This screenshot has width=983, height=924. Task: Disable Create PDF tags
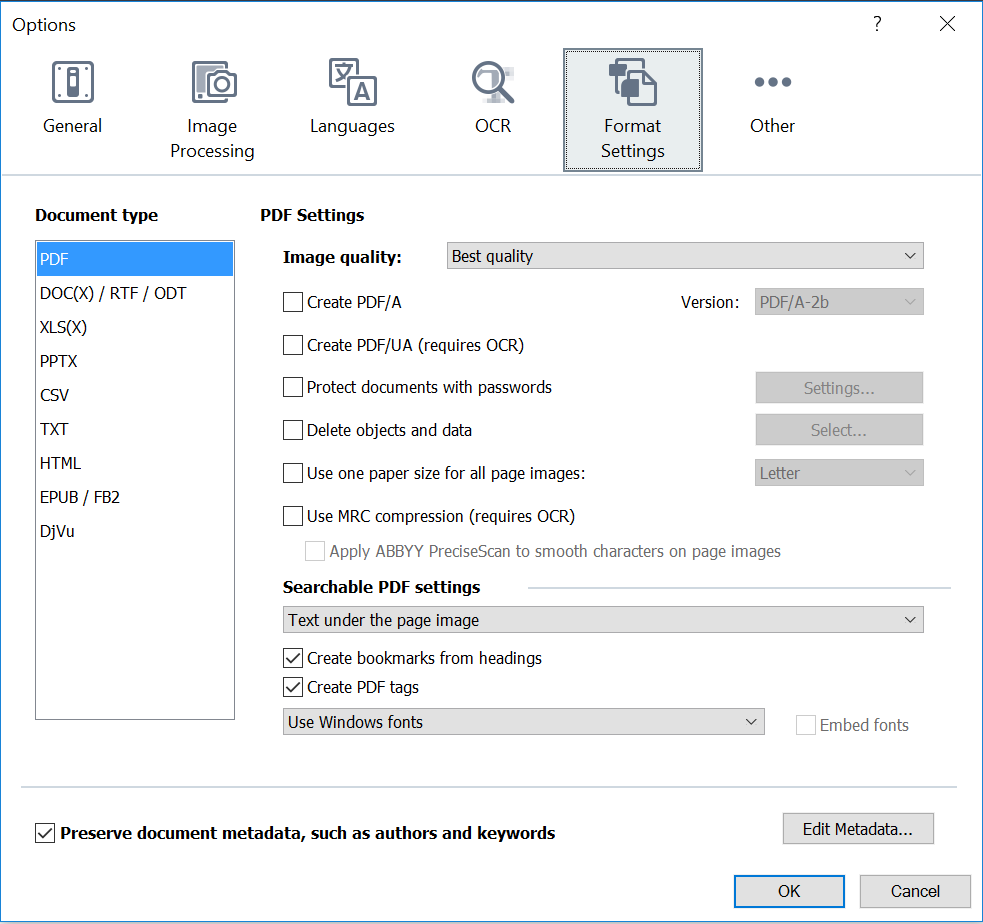(x=293, y=687)
